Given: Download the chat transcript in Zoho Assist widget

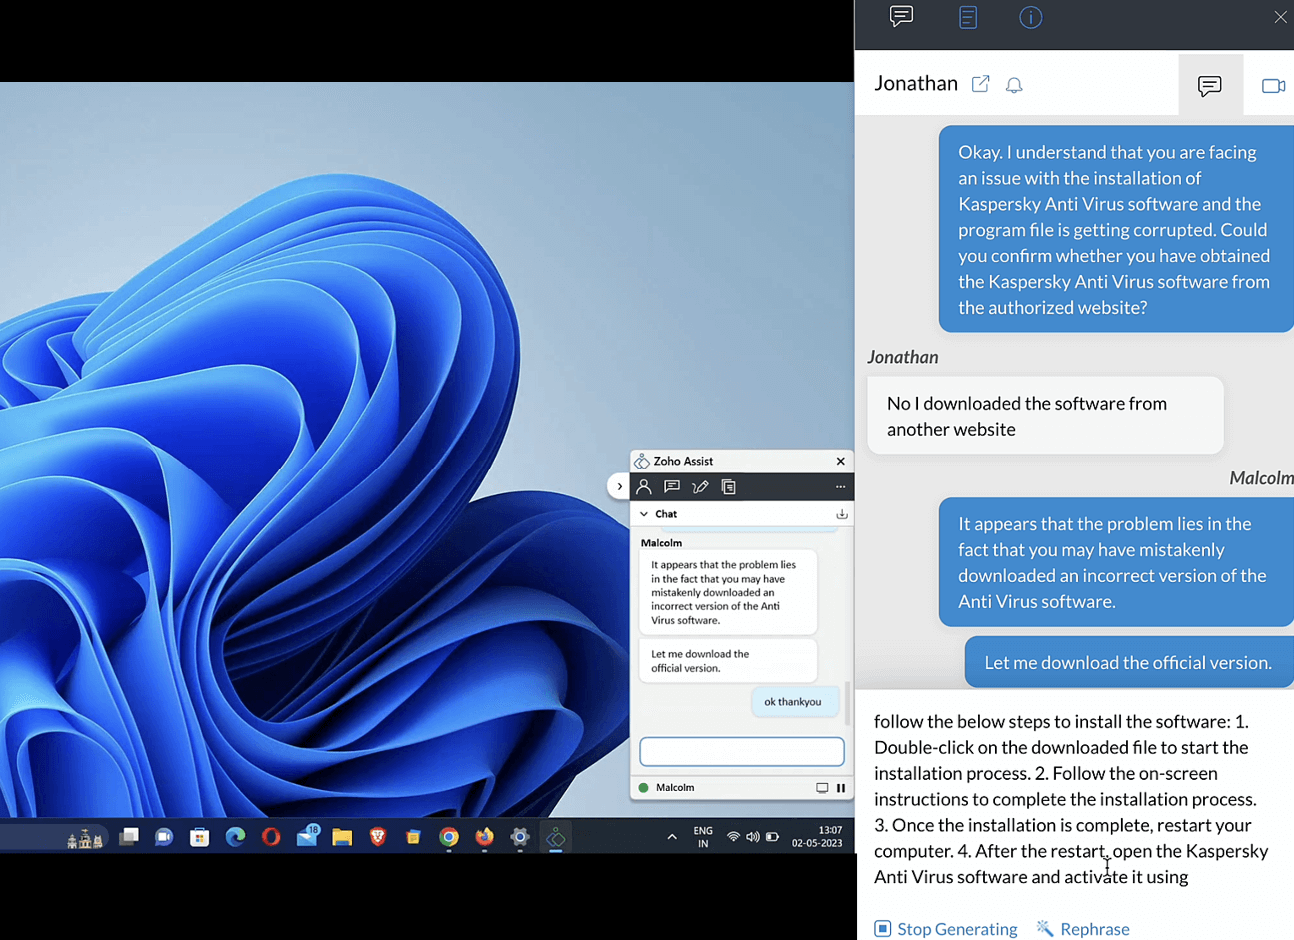Looking at the screenshot, I should tap(842, 514).
